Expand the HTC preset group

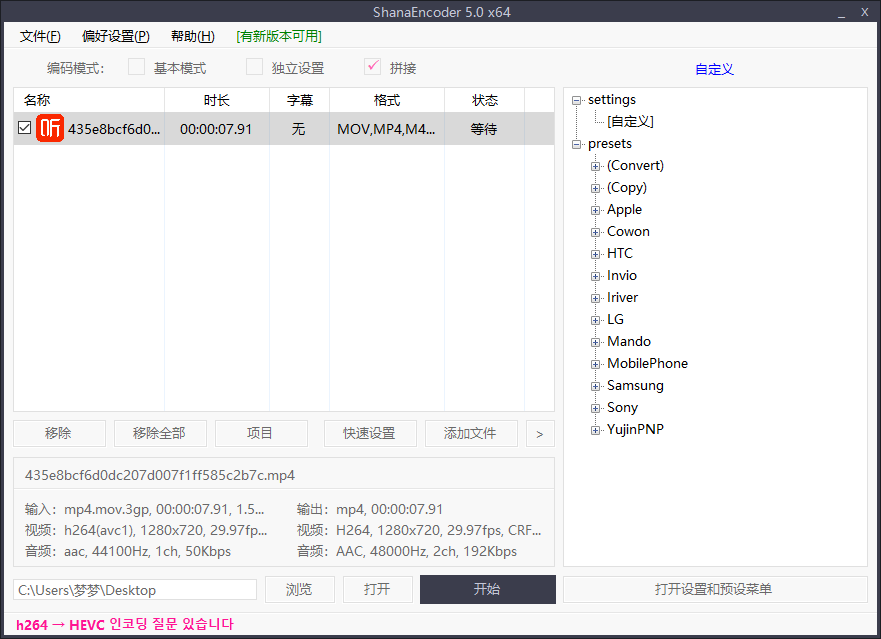click(596, 254)
